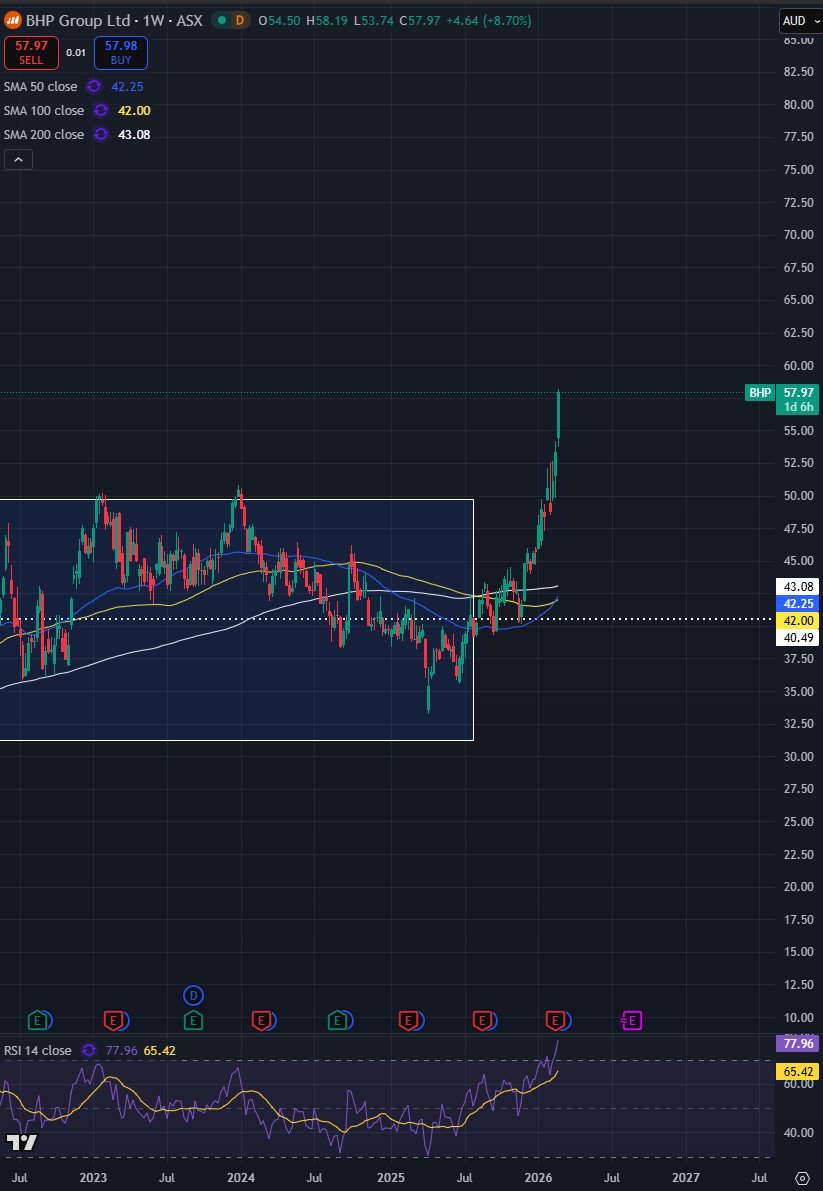Open the red earnings marker for early 2023
823x1191 pixels.
pos(113,1020)
